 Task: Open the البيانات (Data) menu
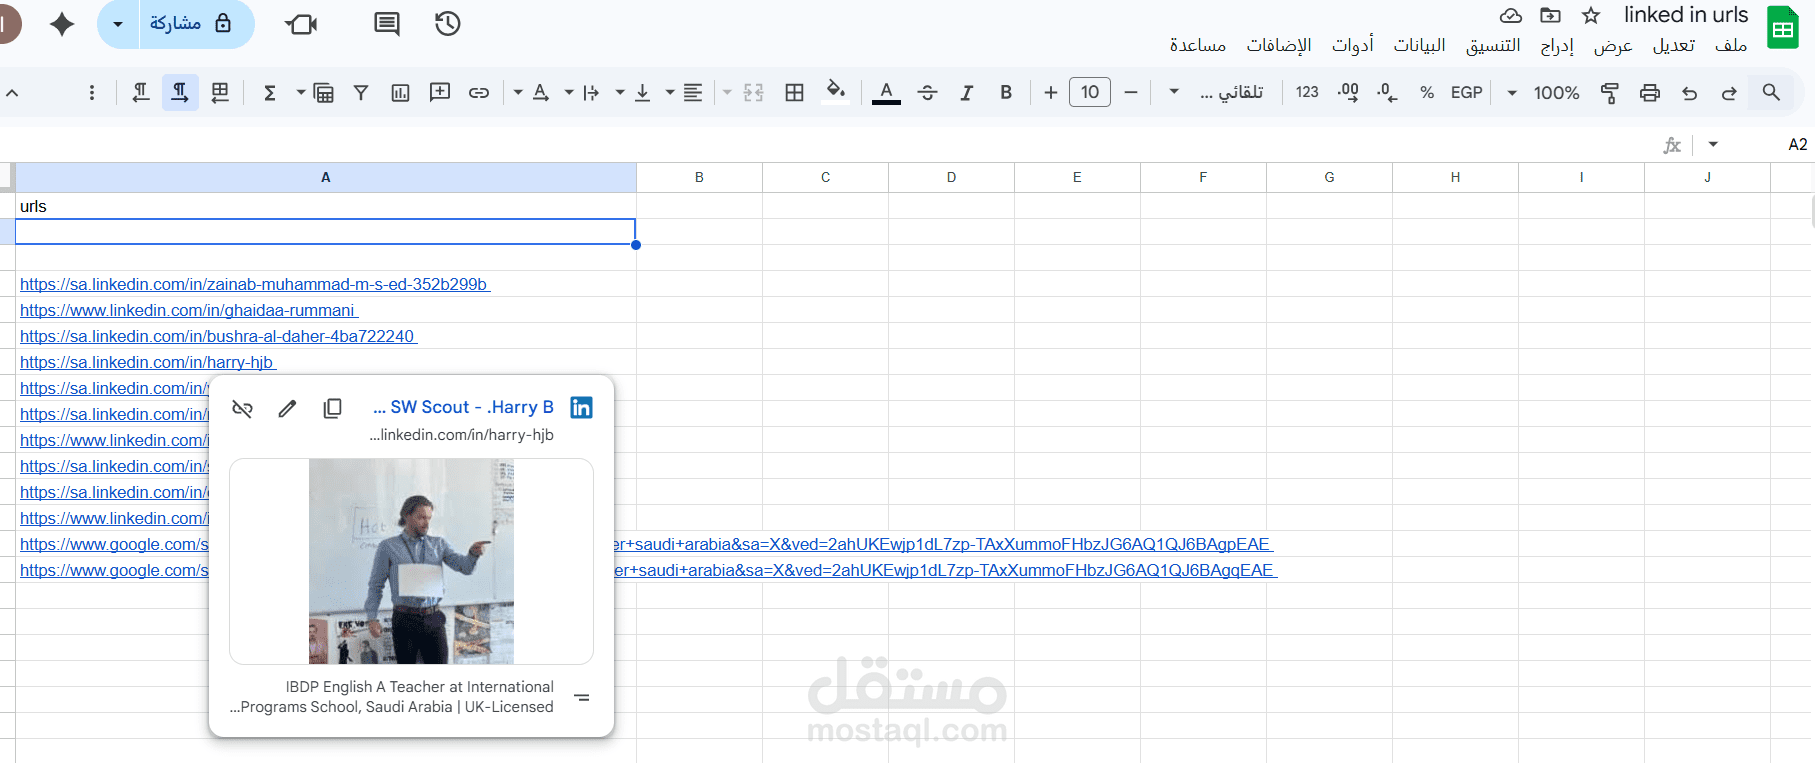pos(1419,45)
